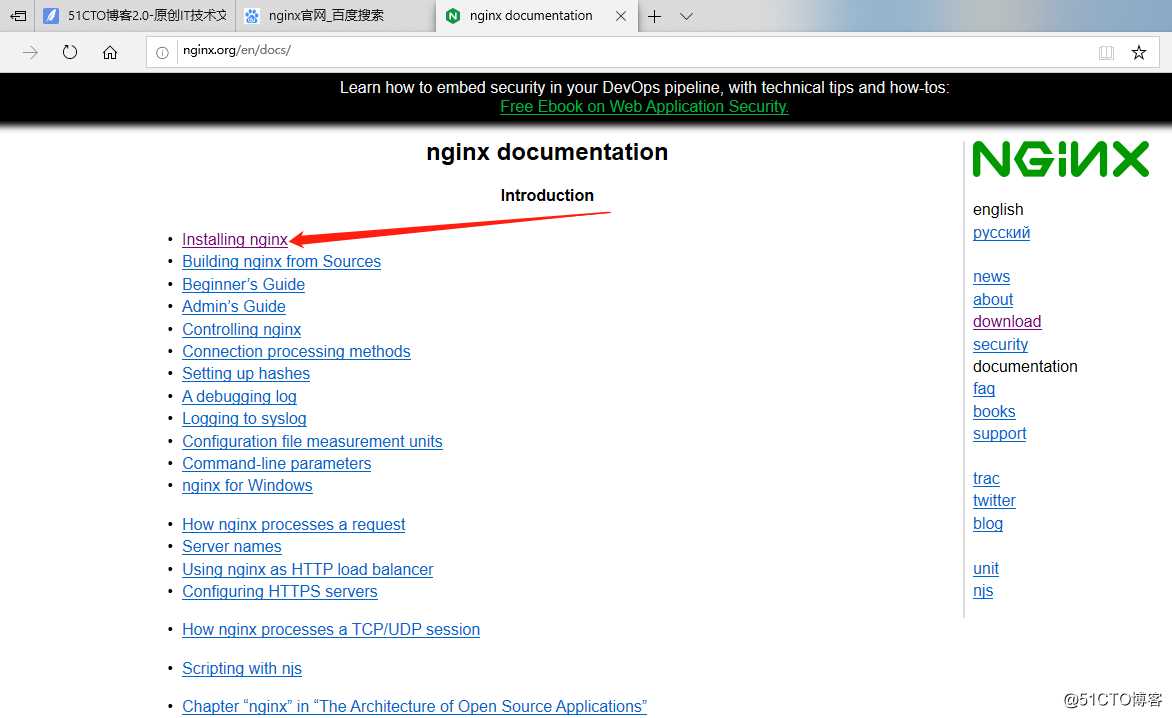Click the english language label

pyautogui.click(x=998, y=210)
